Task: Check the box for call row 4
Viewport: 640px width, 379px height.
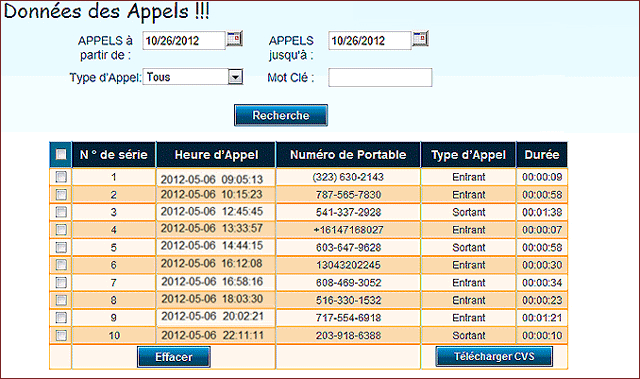Action: pos(61,229)
